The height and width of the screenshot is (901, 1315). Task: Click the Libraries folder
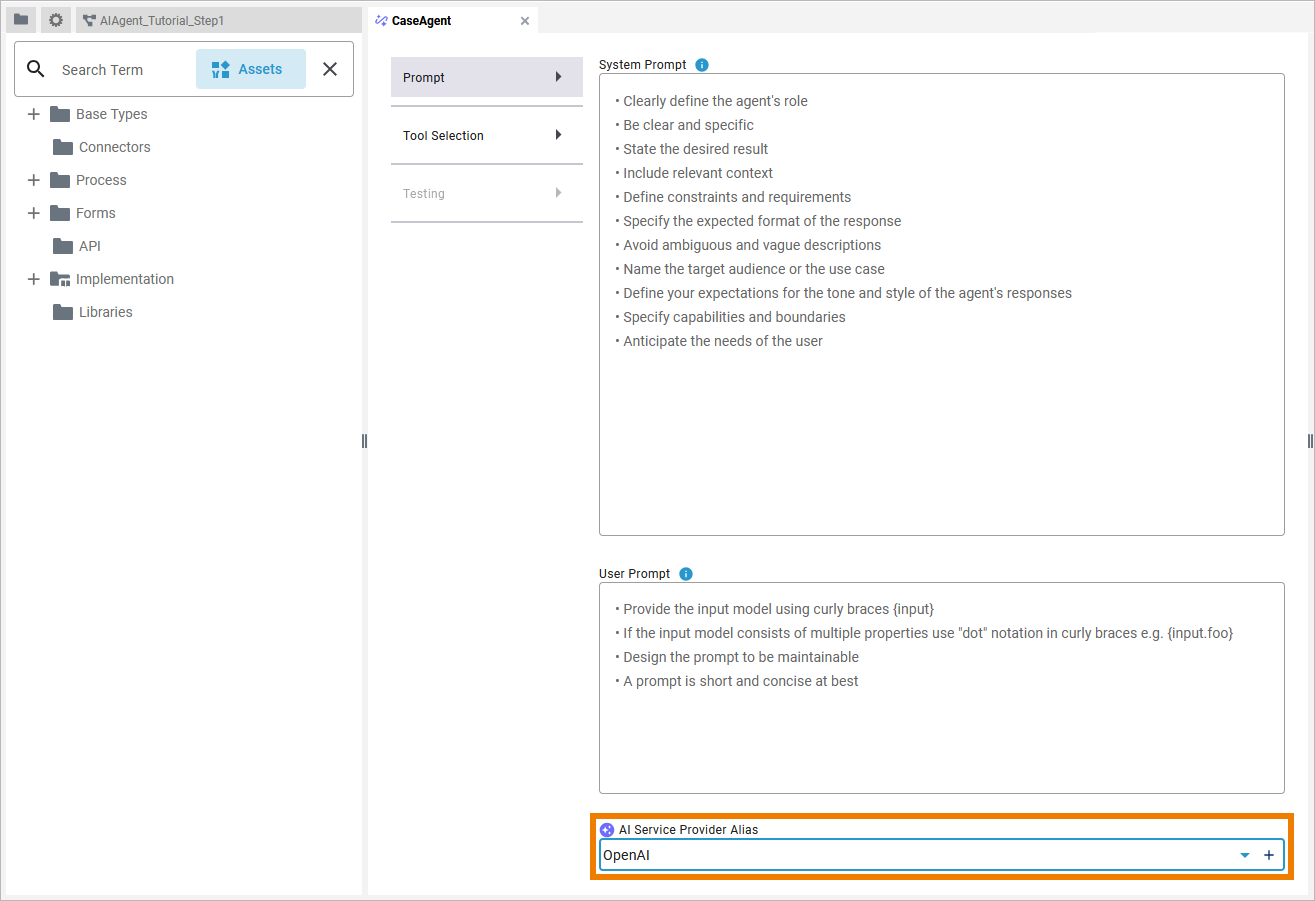pyautogui.click(x=105, y=312)
